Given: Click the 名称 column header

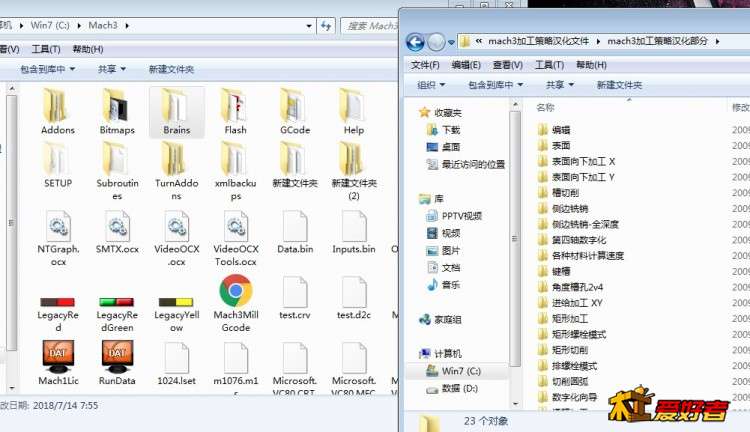Looking at the screenshot, I should (545, 108).
